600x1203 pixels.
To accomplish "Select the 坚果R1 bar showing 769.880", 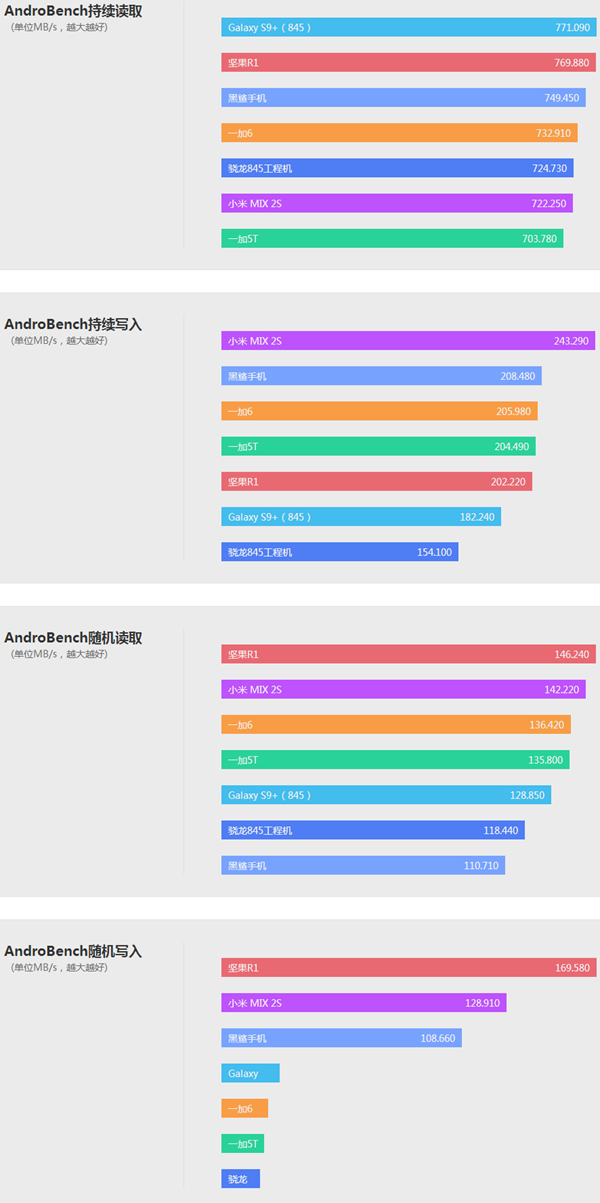I will pos(408,62).
